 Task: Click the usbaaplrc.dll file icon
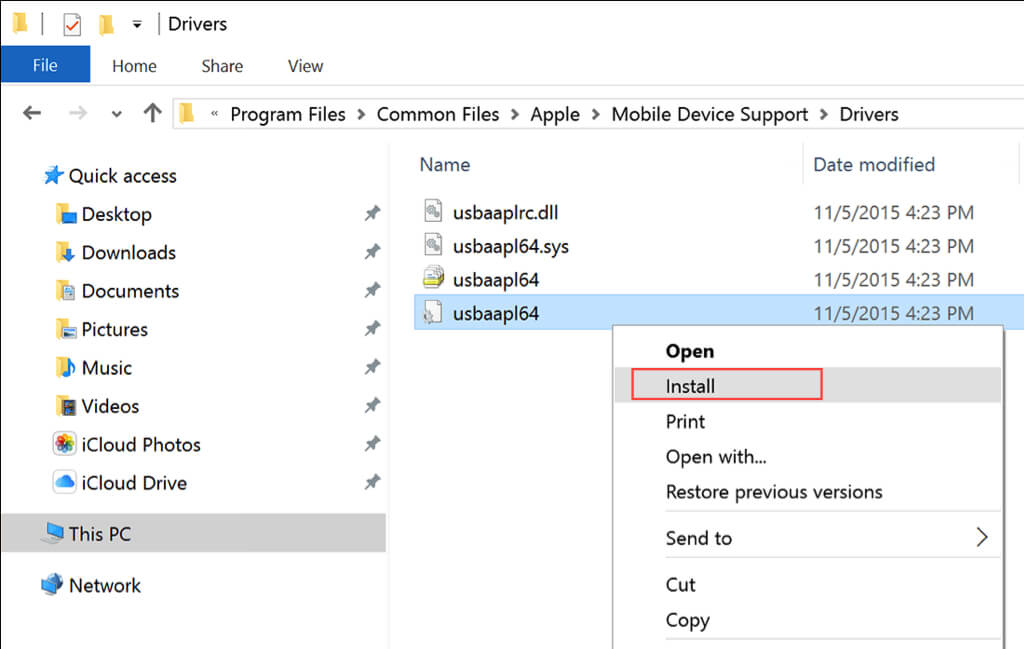(433, 212)
